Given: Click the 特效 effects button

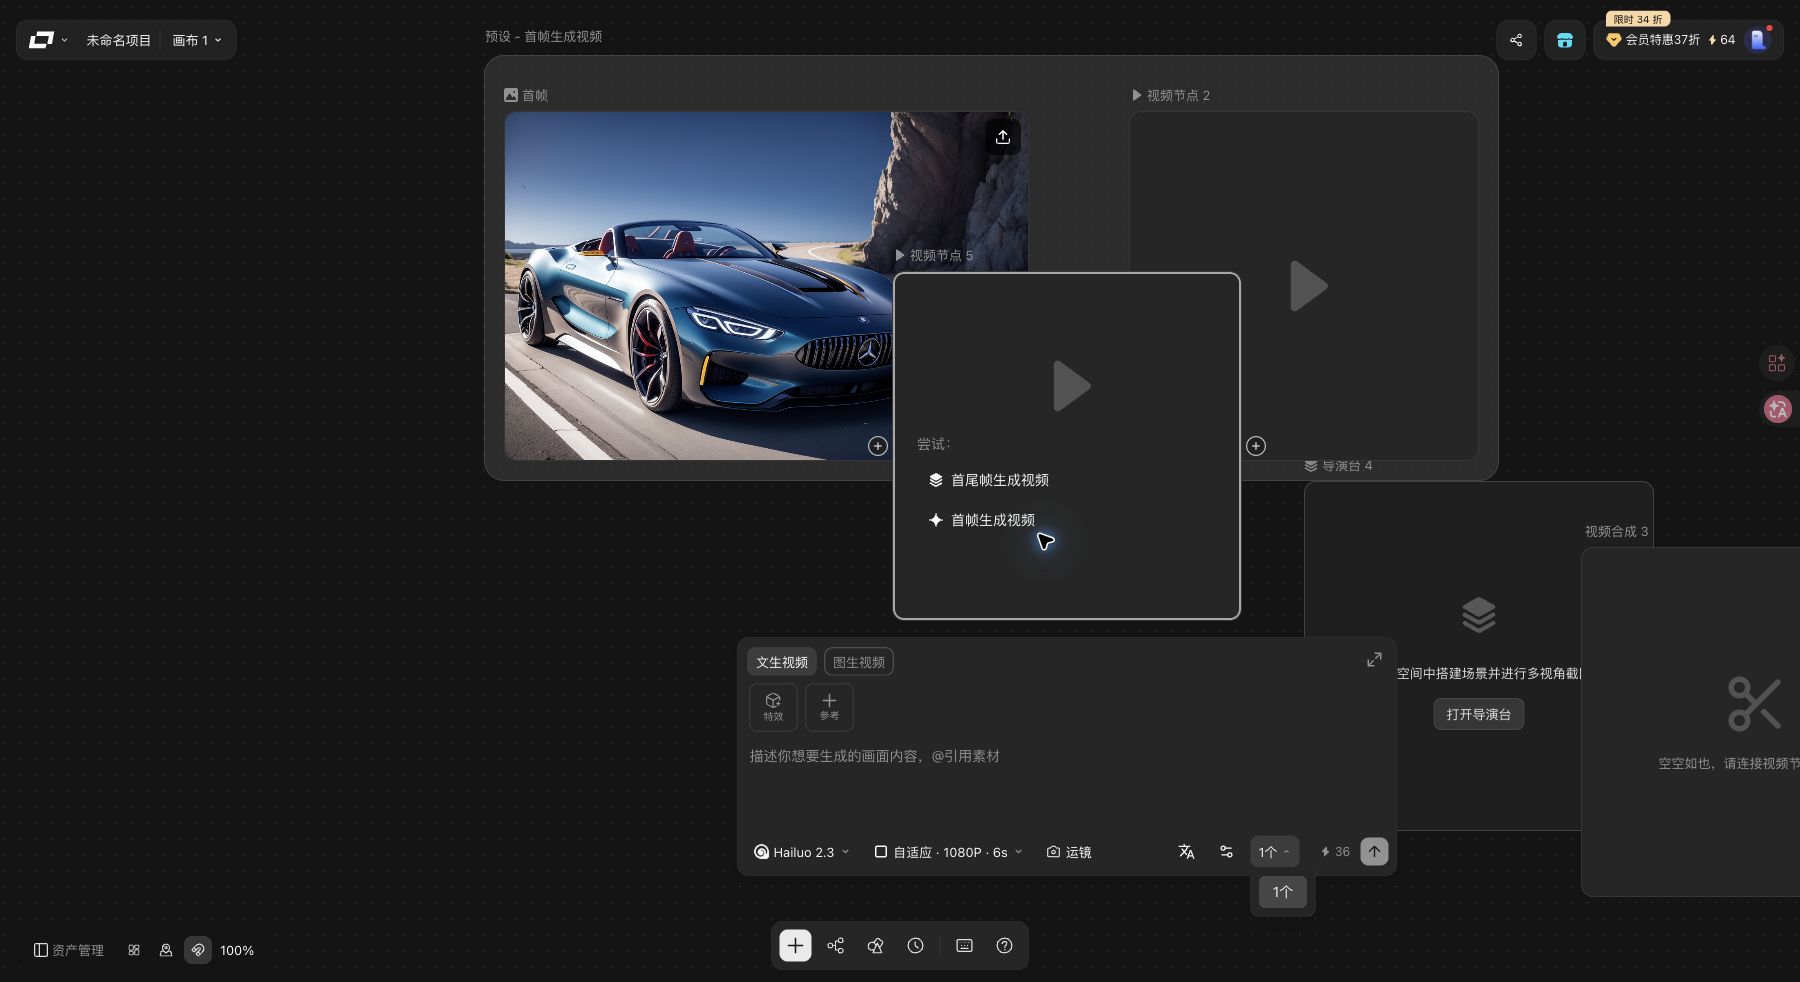Looking at the screenshot, I should pyautogui.click(x=773, y=707).
